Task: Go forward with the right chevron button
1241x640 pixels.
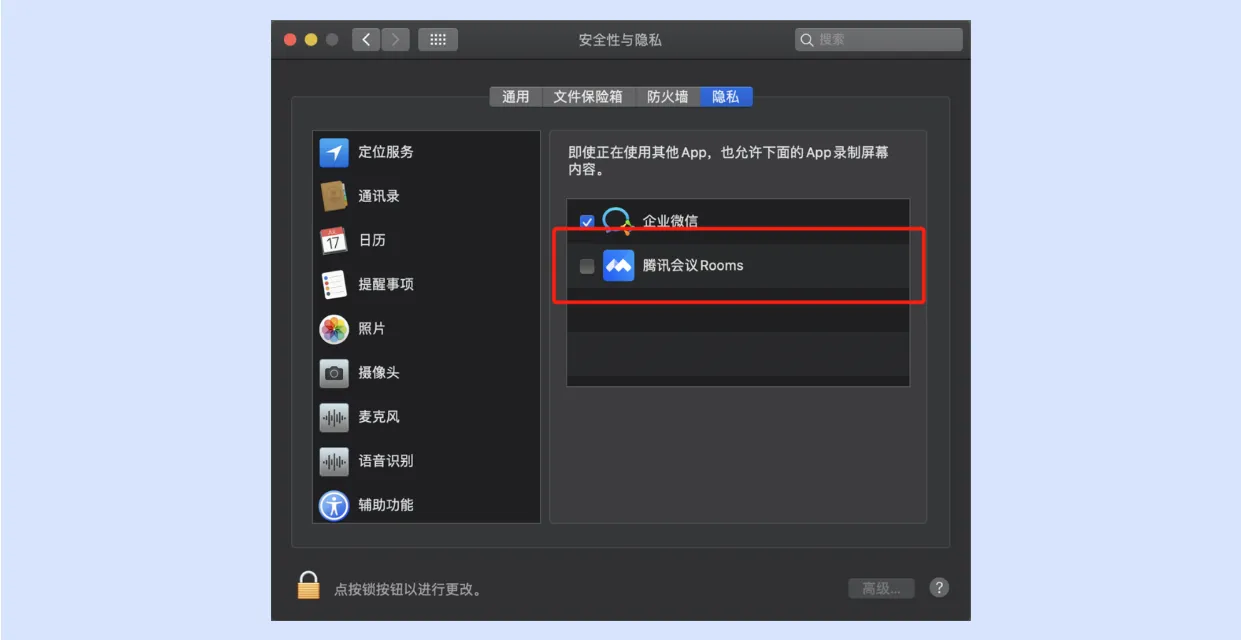Action: (396, 39)
